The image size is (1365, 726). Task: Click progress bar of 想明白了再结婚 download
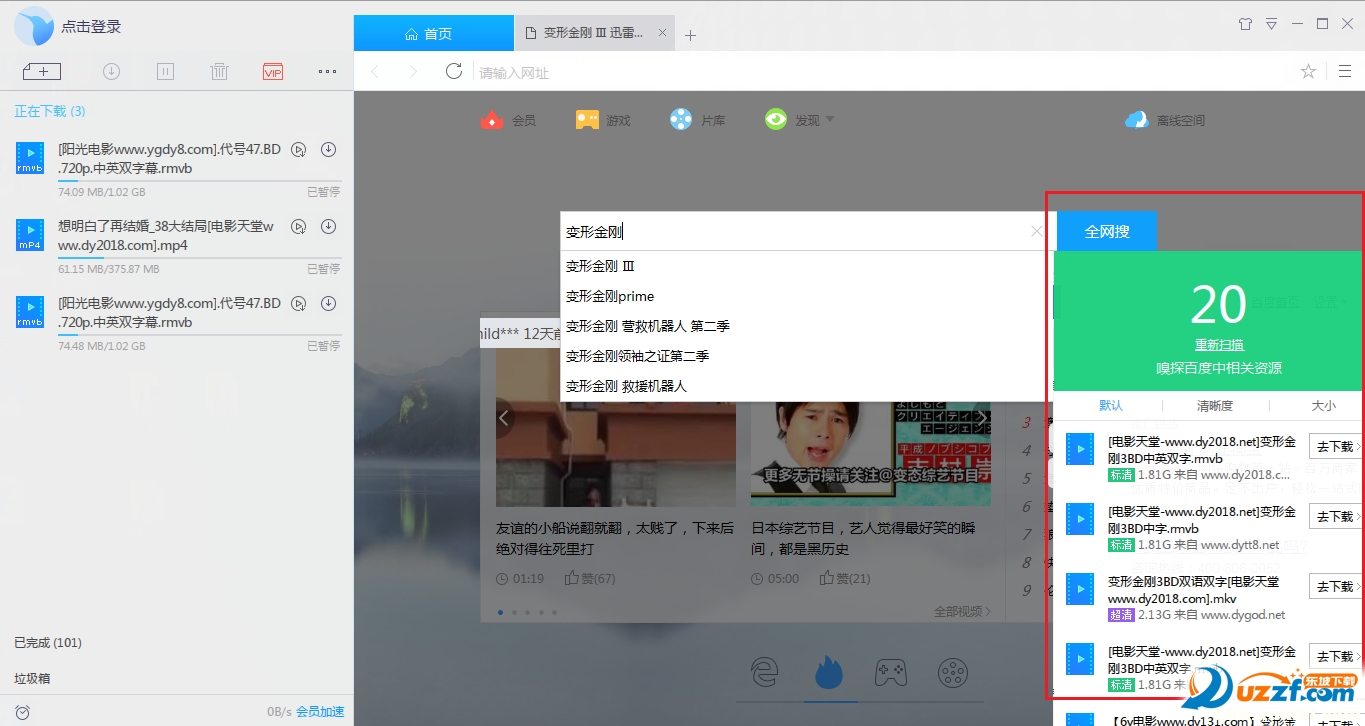tap(199, 258)
